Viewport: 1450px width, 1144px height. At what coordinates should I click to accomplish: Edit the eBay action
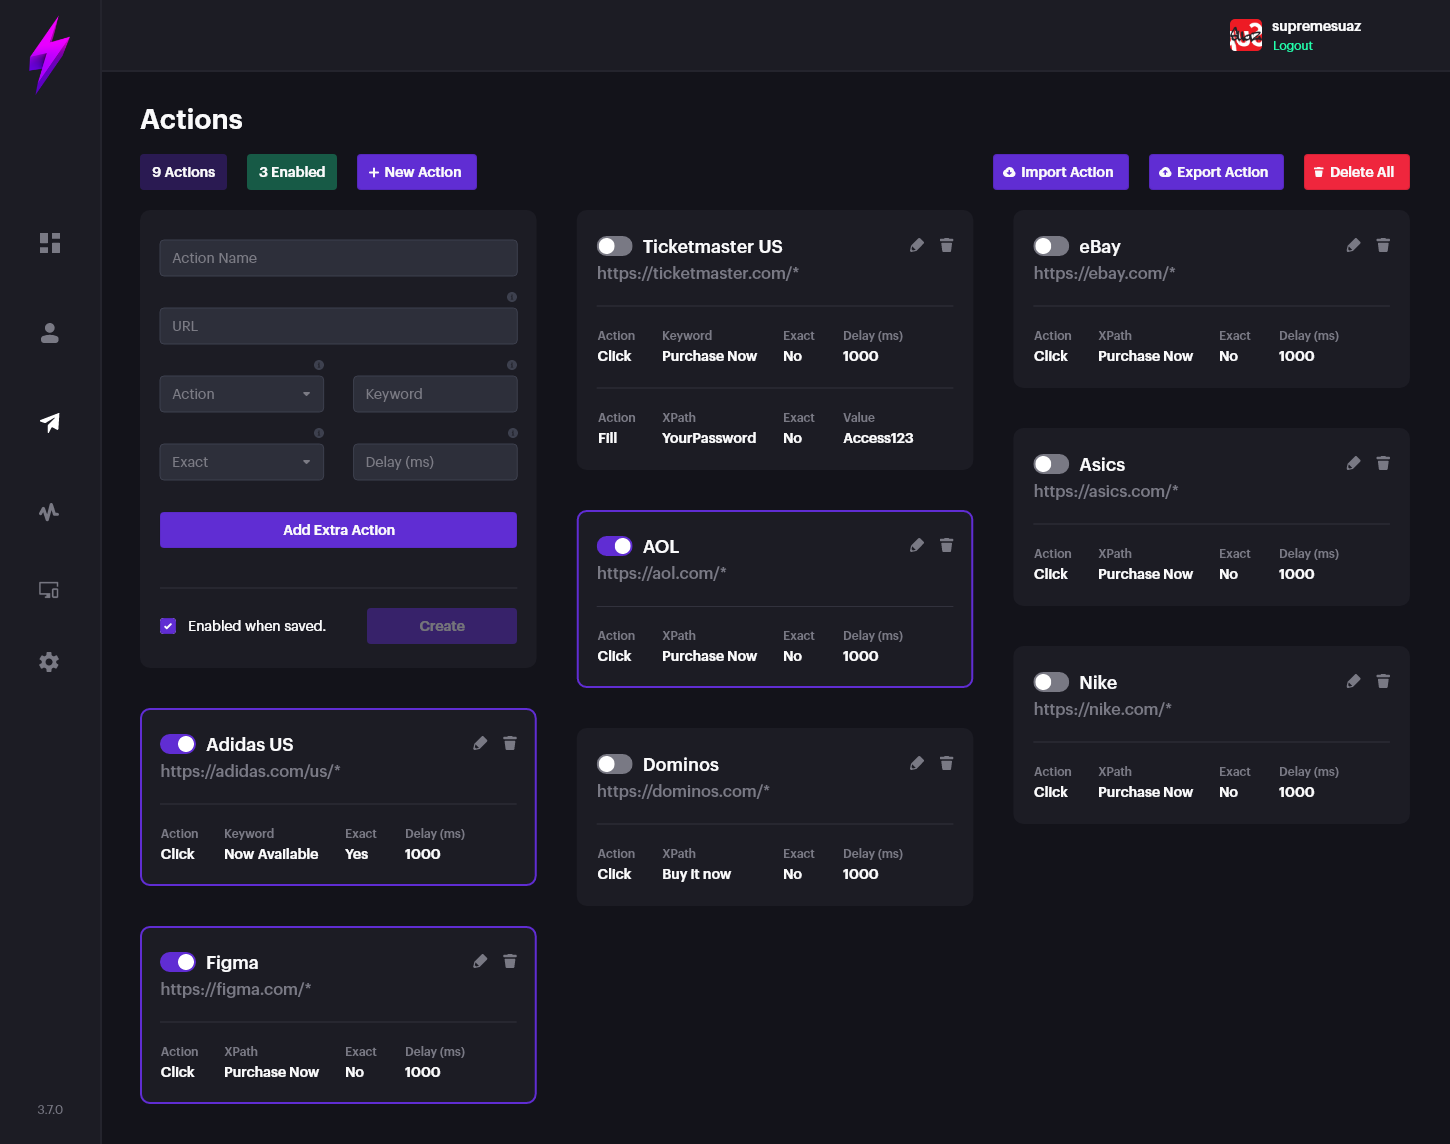1353,245
